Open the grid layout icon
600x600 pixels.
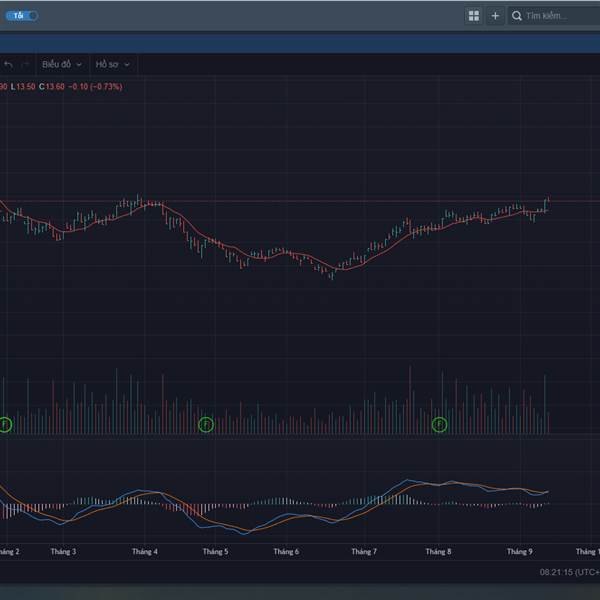coord(474,16)
